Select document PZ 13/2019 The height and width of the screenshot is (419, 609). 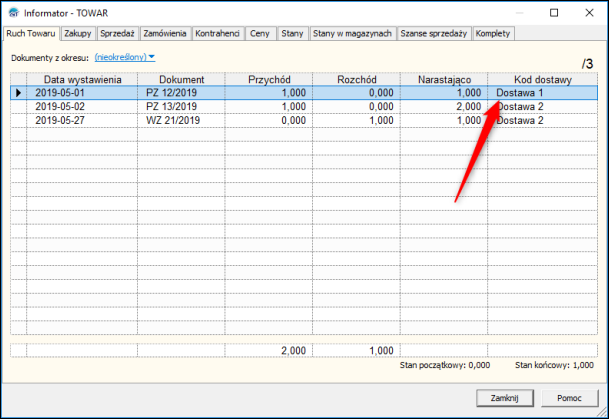coord(181,107)
